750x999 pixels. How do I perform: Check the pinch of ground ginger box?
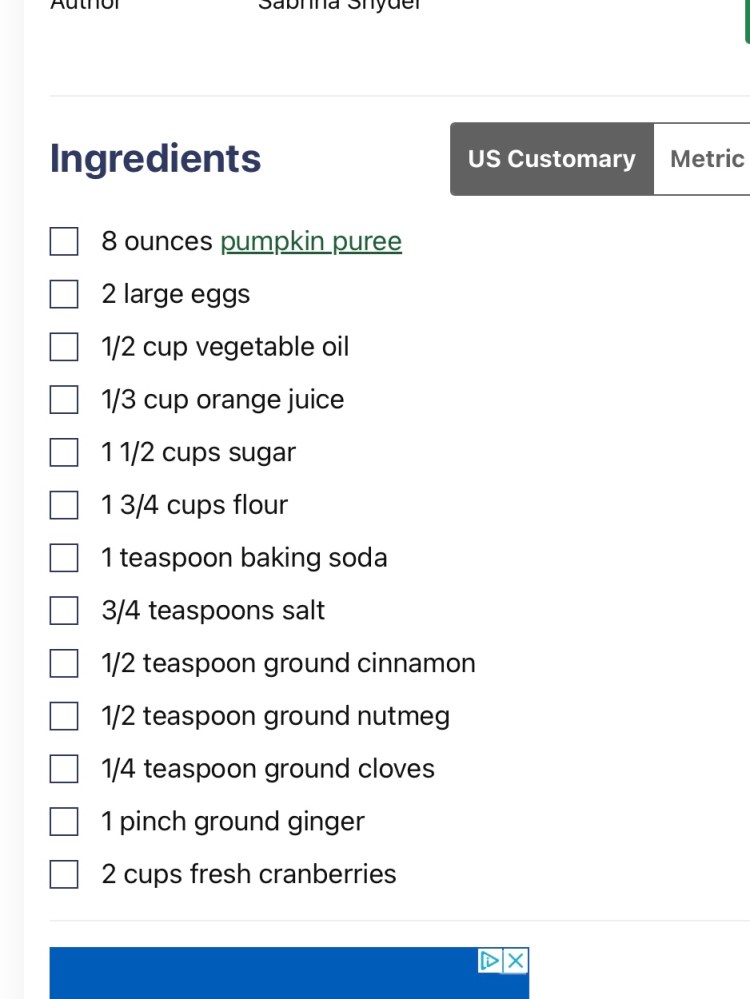pos(64,822)
